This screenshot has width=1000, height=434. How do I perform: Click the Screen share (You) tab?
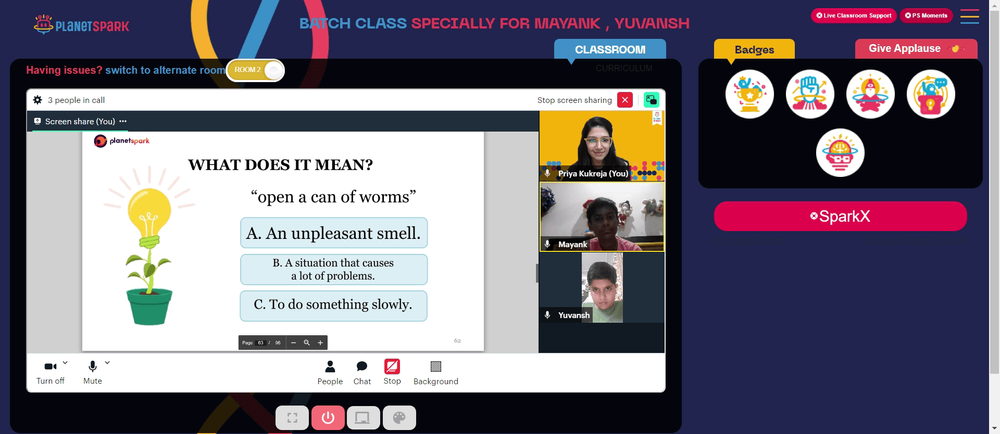point(80,121)
